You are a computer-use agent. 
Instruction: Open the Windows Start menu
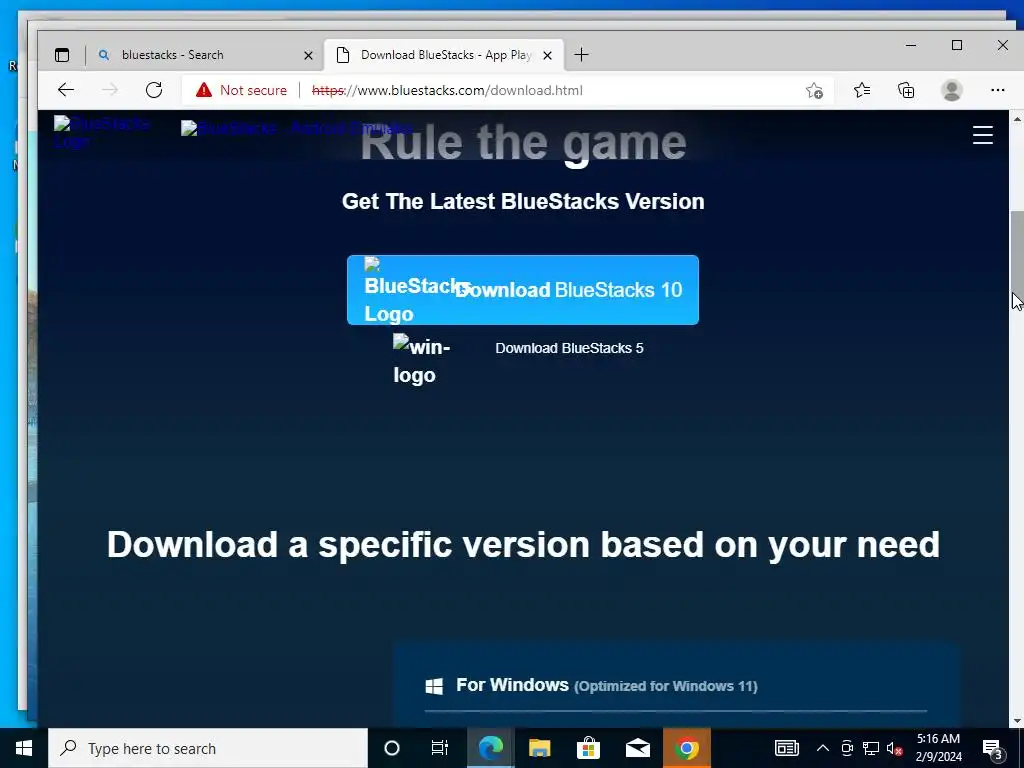[x=24, y=748]
